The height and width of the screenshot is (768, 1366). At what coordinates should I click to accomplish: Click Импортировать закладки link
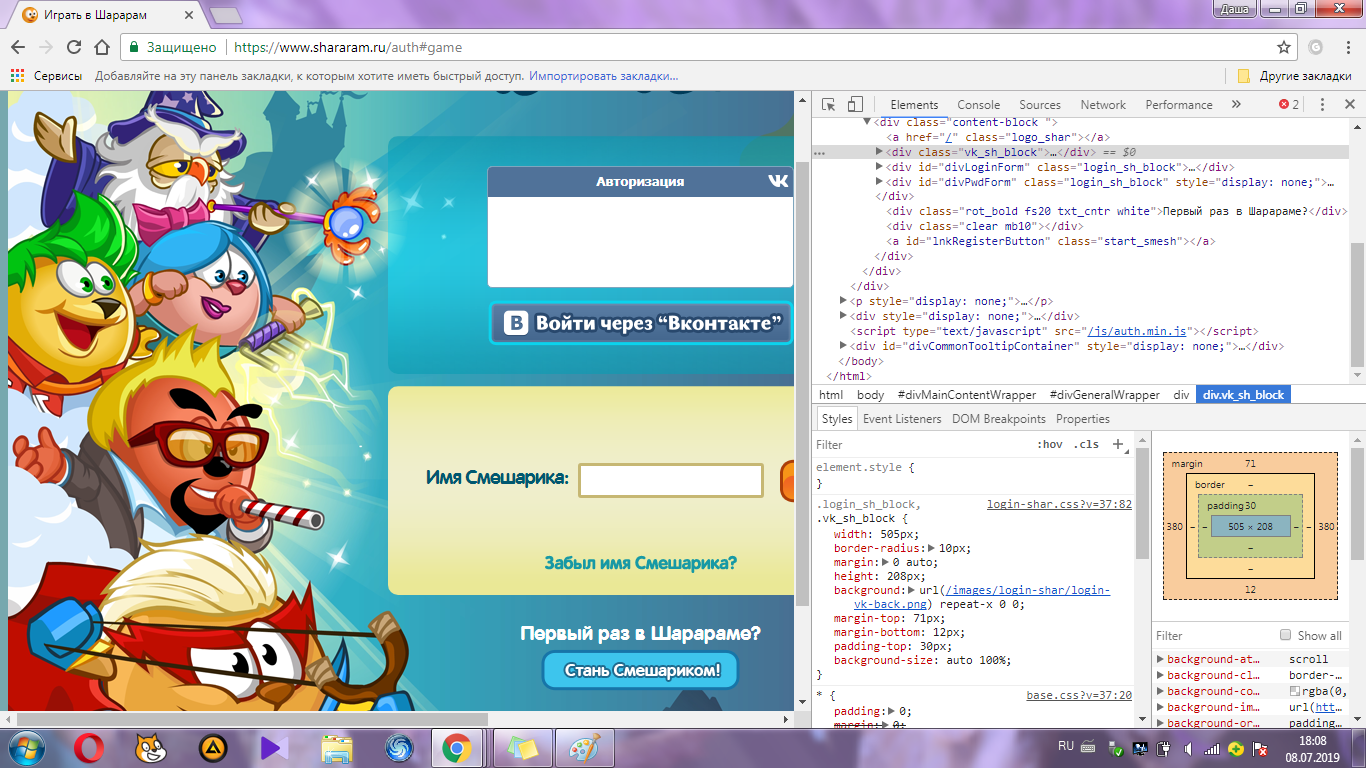(x=604, y=76)
